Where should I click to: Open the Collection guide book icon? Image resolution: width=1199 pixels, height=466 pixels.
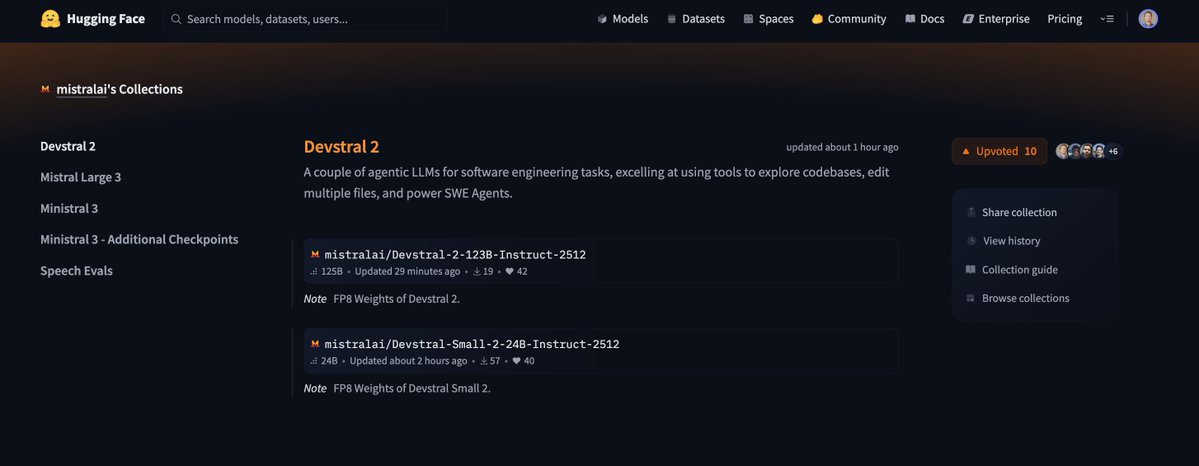pos(971,270)
